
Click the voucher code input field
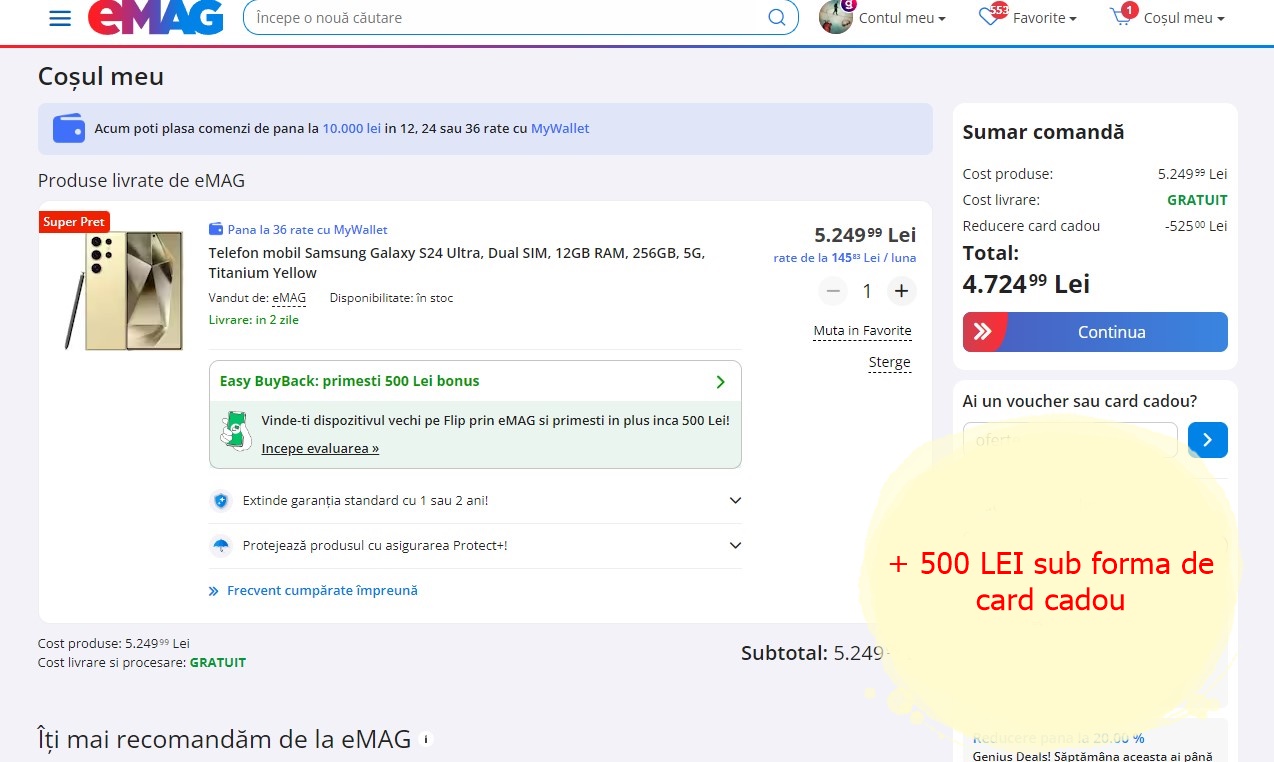point(1070,440)
